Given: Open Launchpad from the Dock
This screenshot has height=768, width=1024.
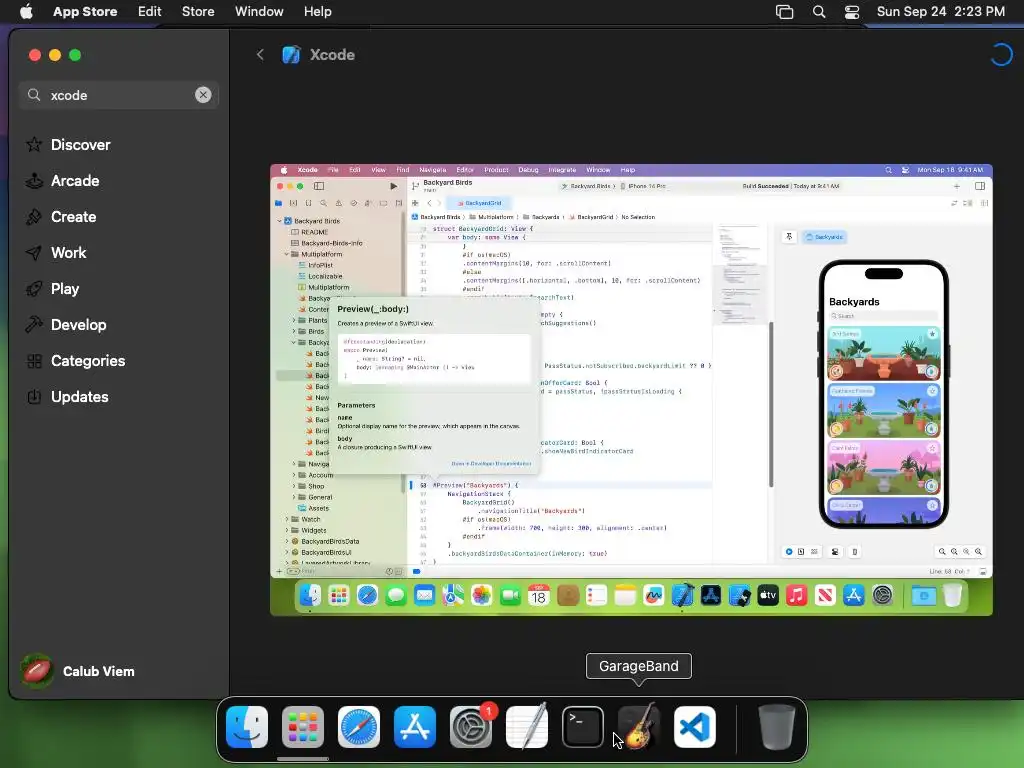Looking at the screenshot, I should tap(303, 727).
